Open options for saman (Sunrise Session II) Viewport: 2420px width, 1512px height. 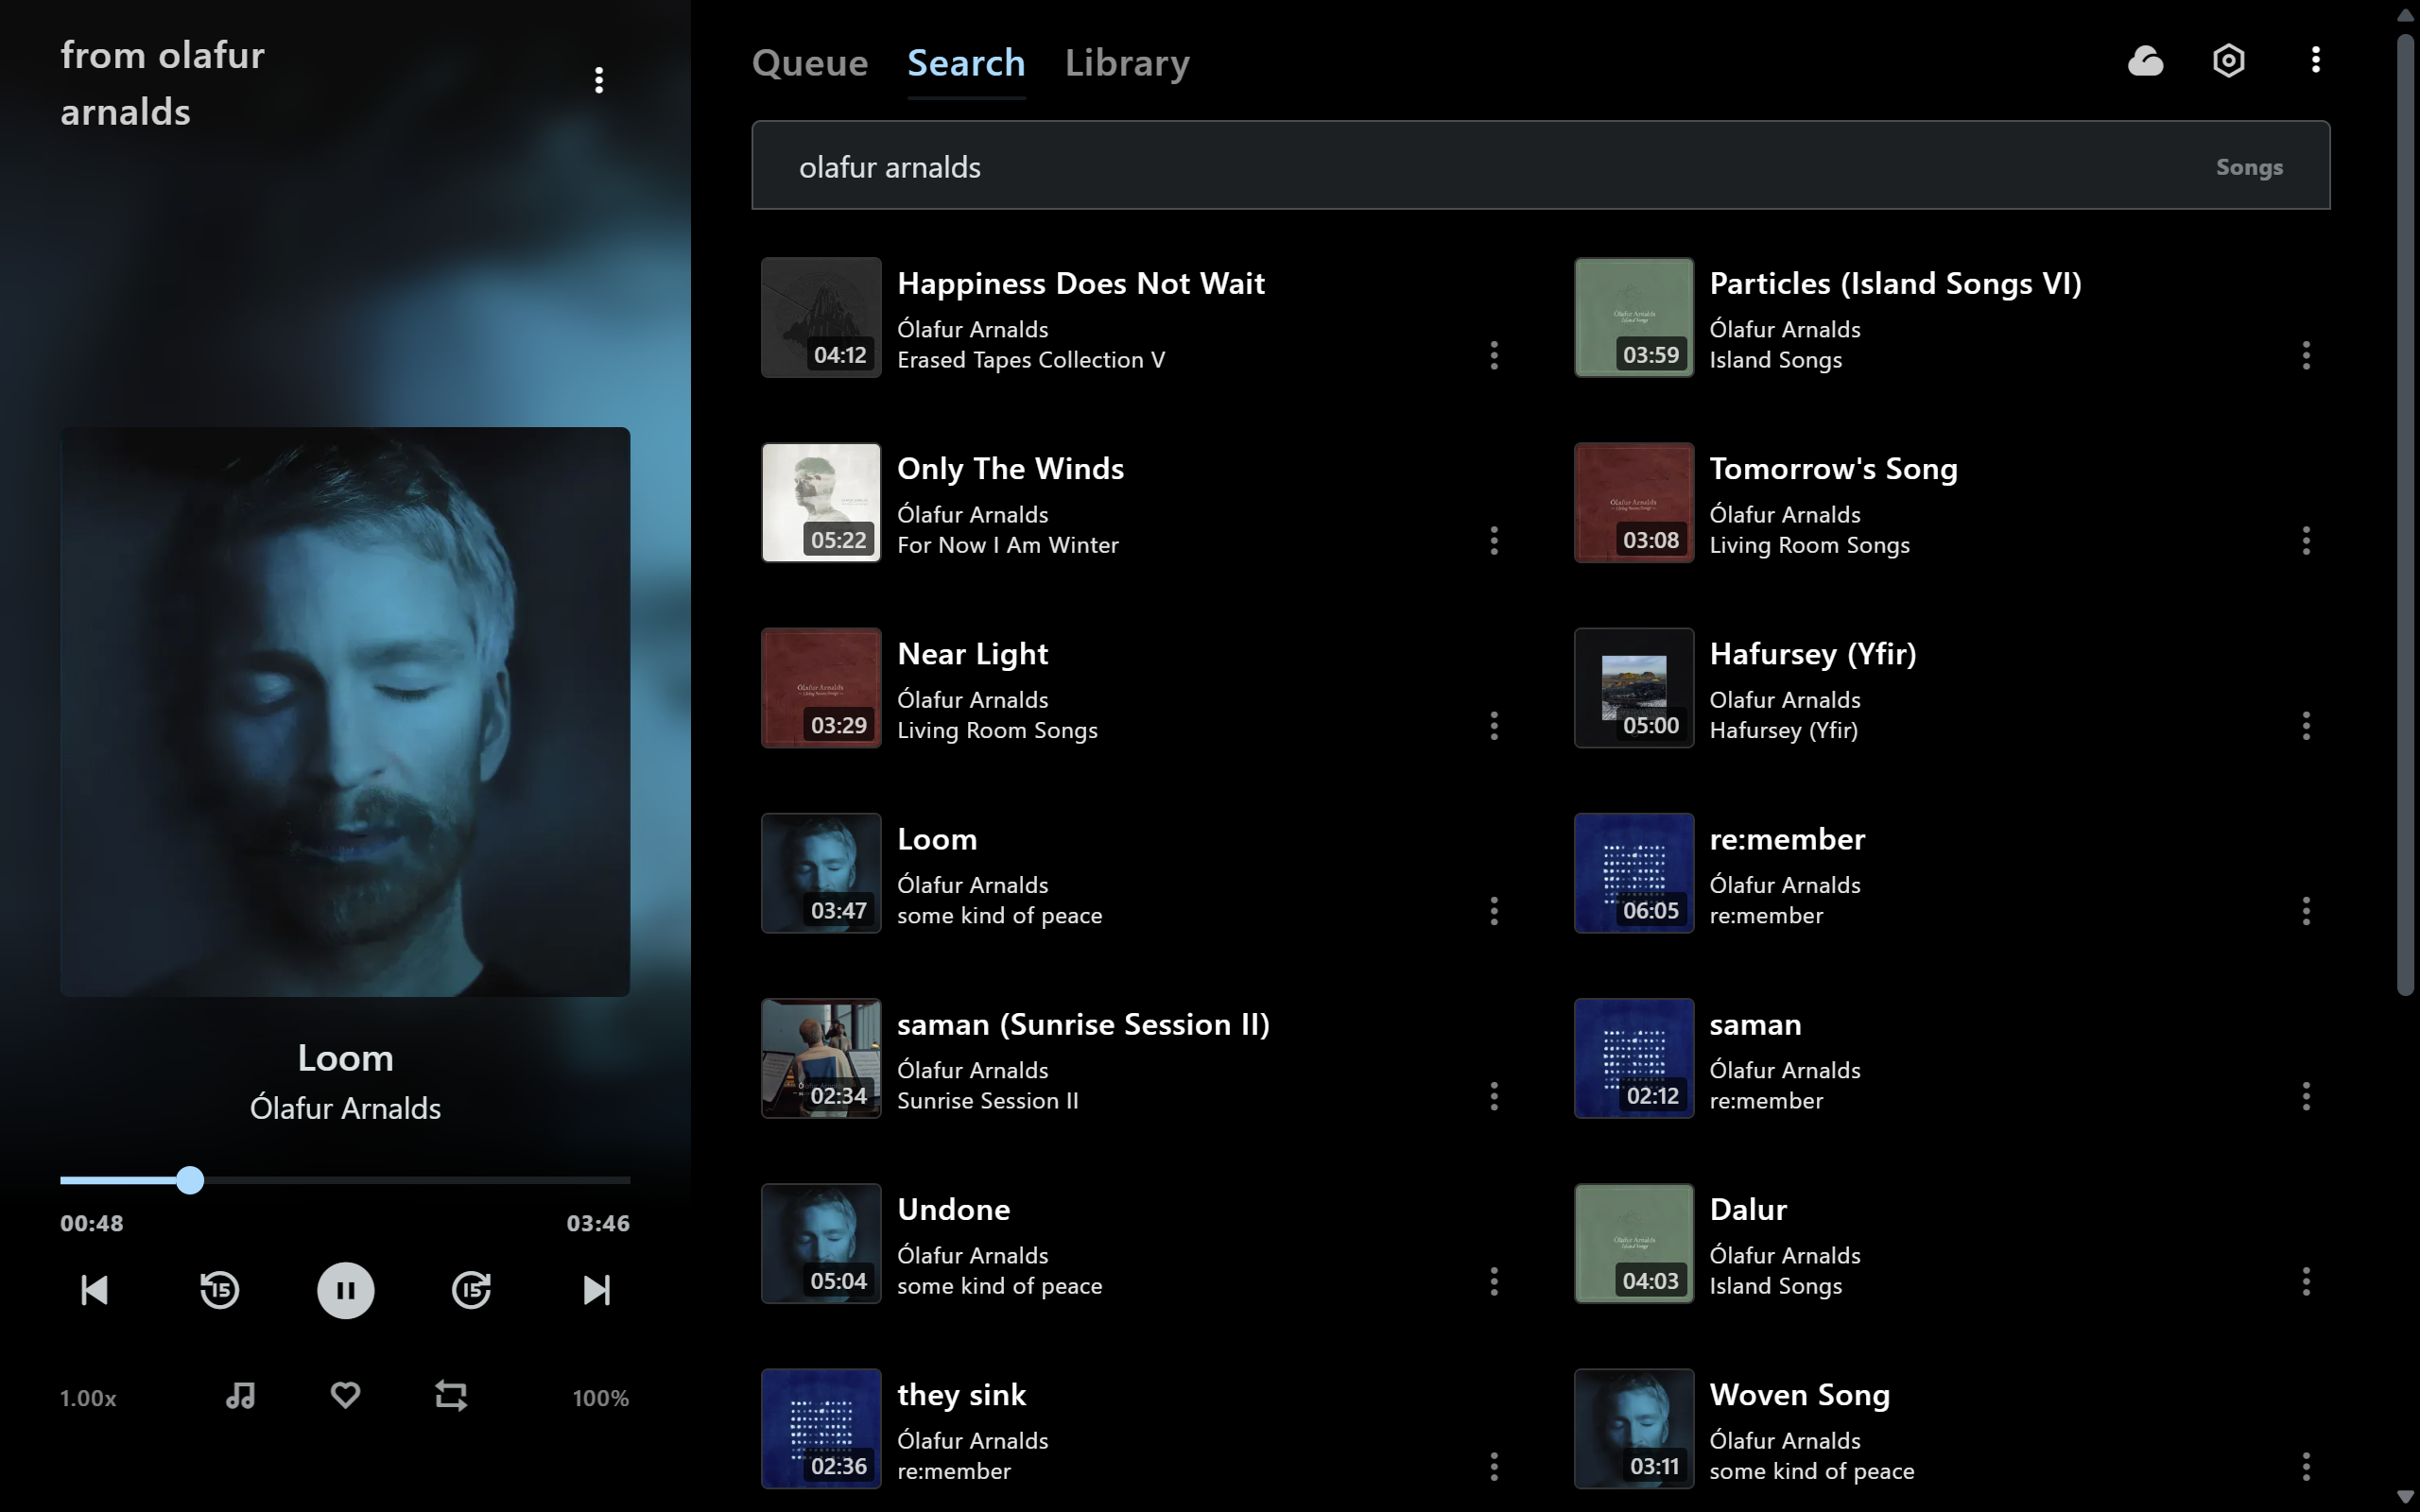pos(1494,1096)
